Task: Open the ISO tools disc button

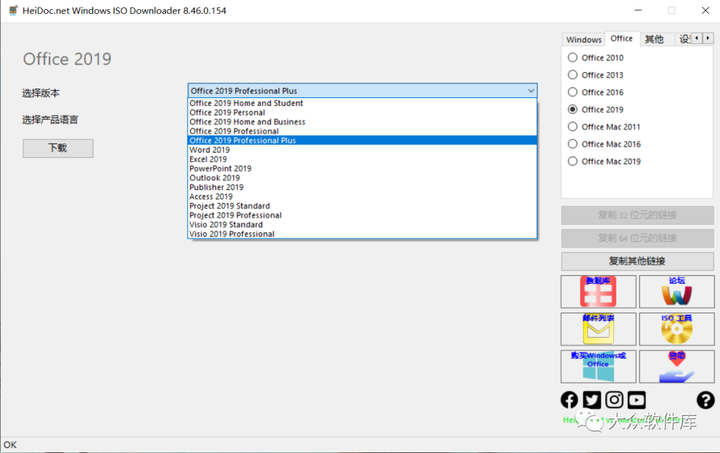Action: point(677,329)
